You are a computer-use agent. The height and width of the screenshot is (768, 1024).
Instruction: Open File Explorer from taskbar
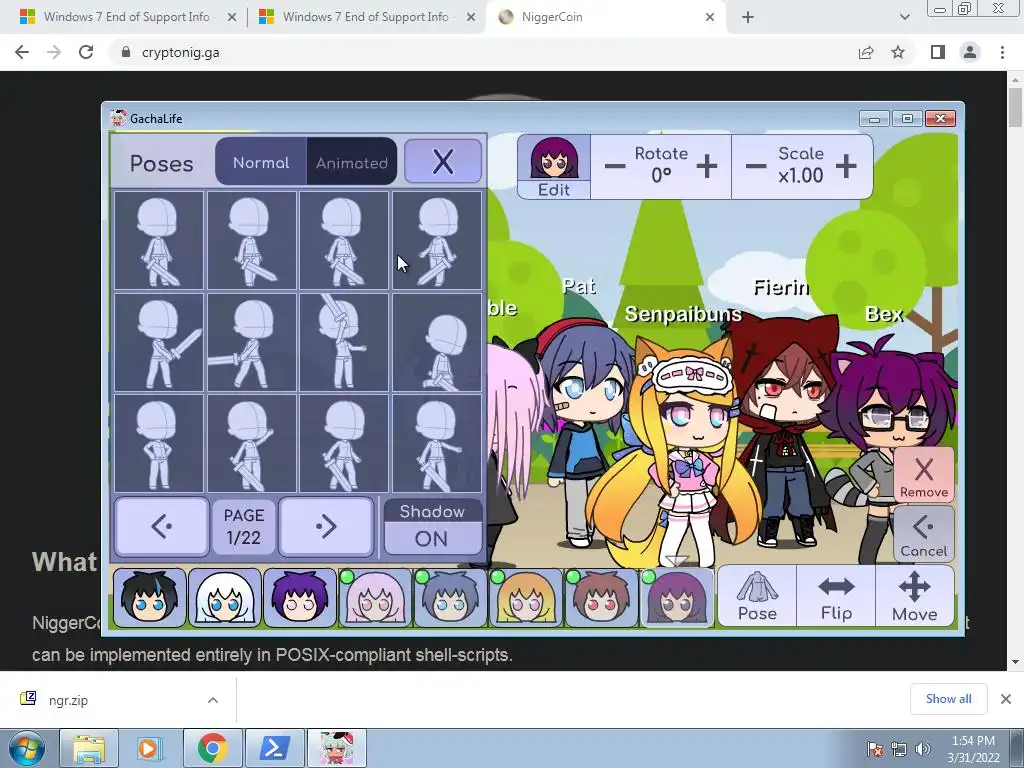point(89,748)
